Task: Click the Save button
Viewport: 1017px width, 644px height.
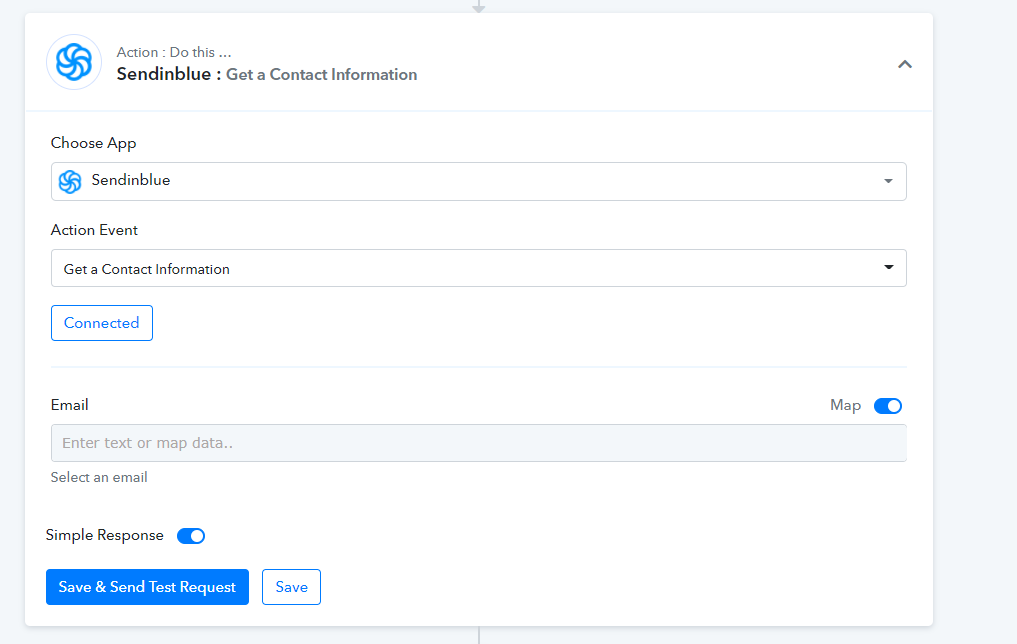Action: (x=291, y=587)
